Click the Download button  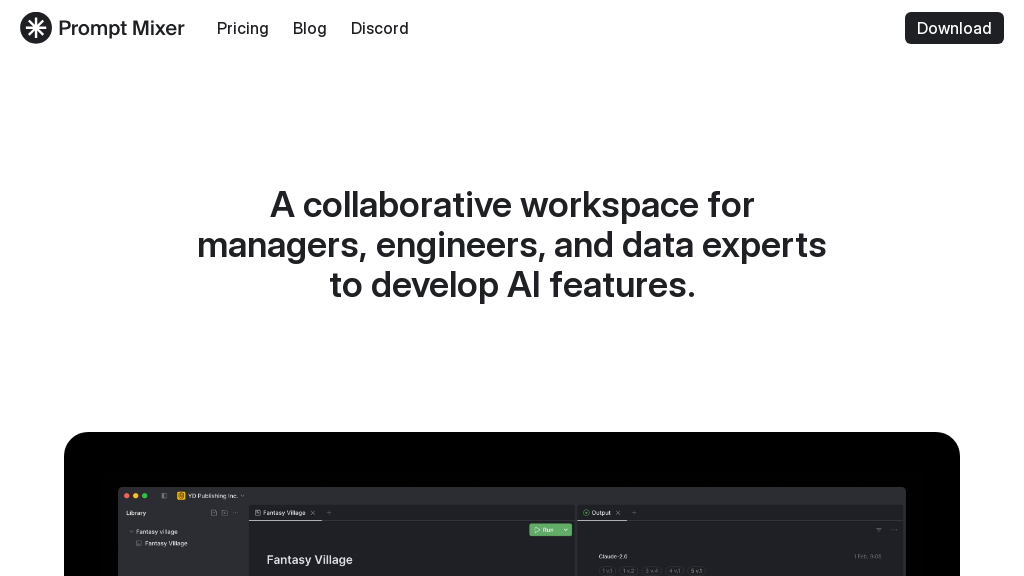(x=953, y=28)
